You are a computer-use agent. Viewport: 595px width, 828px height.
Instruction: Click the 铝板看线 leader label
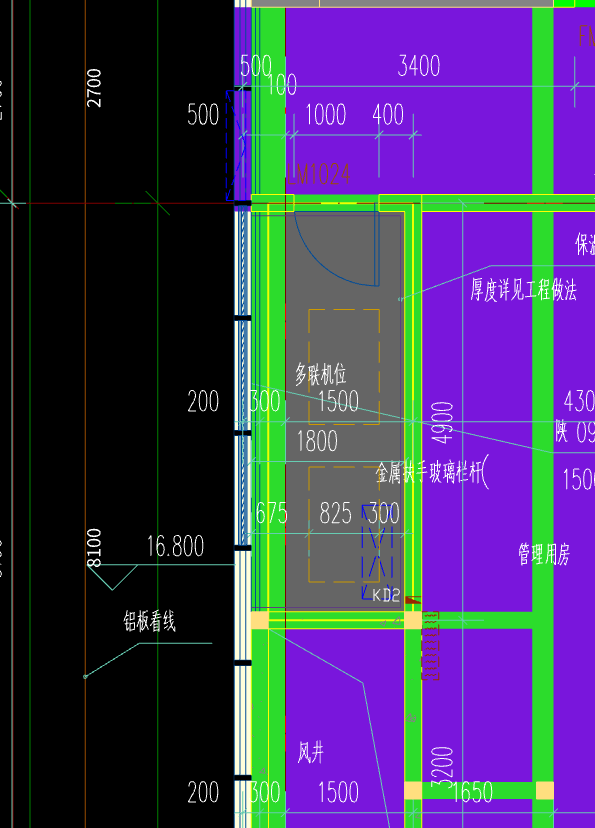click(149, 621)
